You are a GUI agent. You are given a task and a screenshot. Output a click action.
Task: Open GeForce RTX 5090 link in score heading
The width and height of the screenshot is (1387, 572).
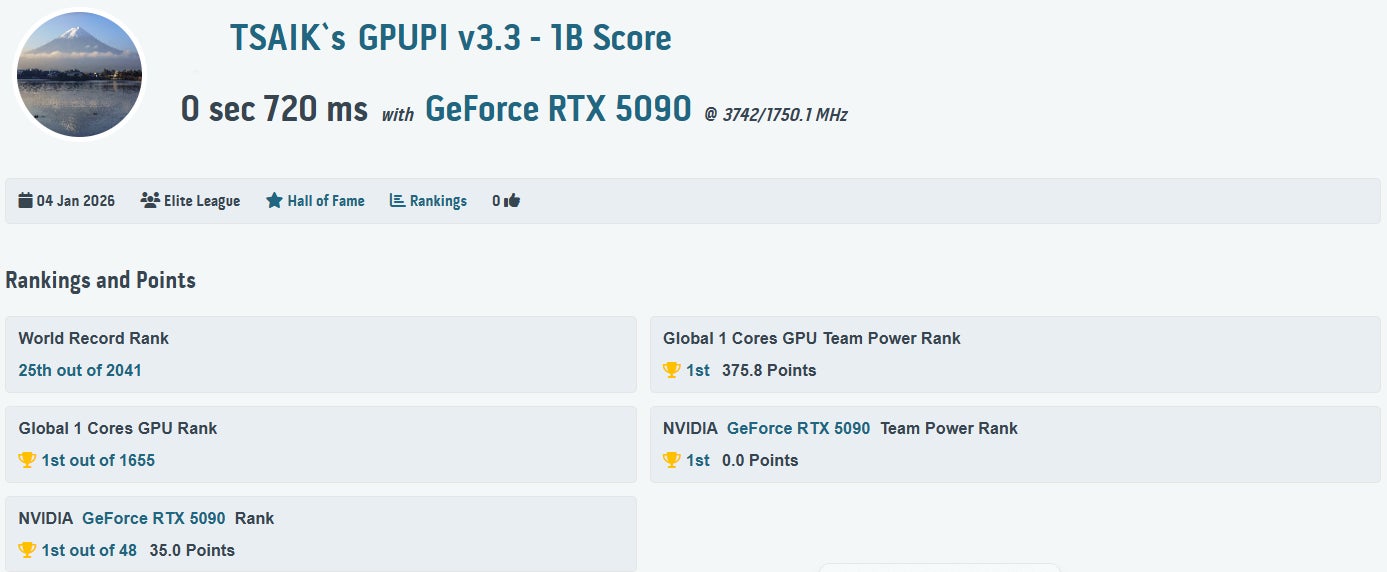point(558,108)
